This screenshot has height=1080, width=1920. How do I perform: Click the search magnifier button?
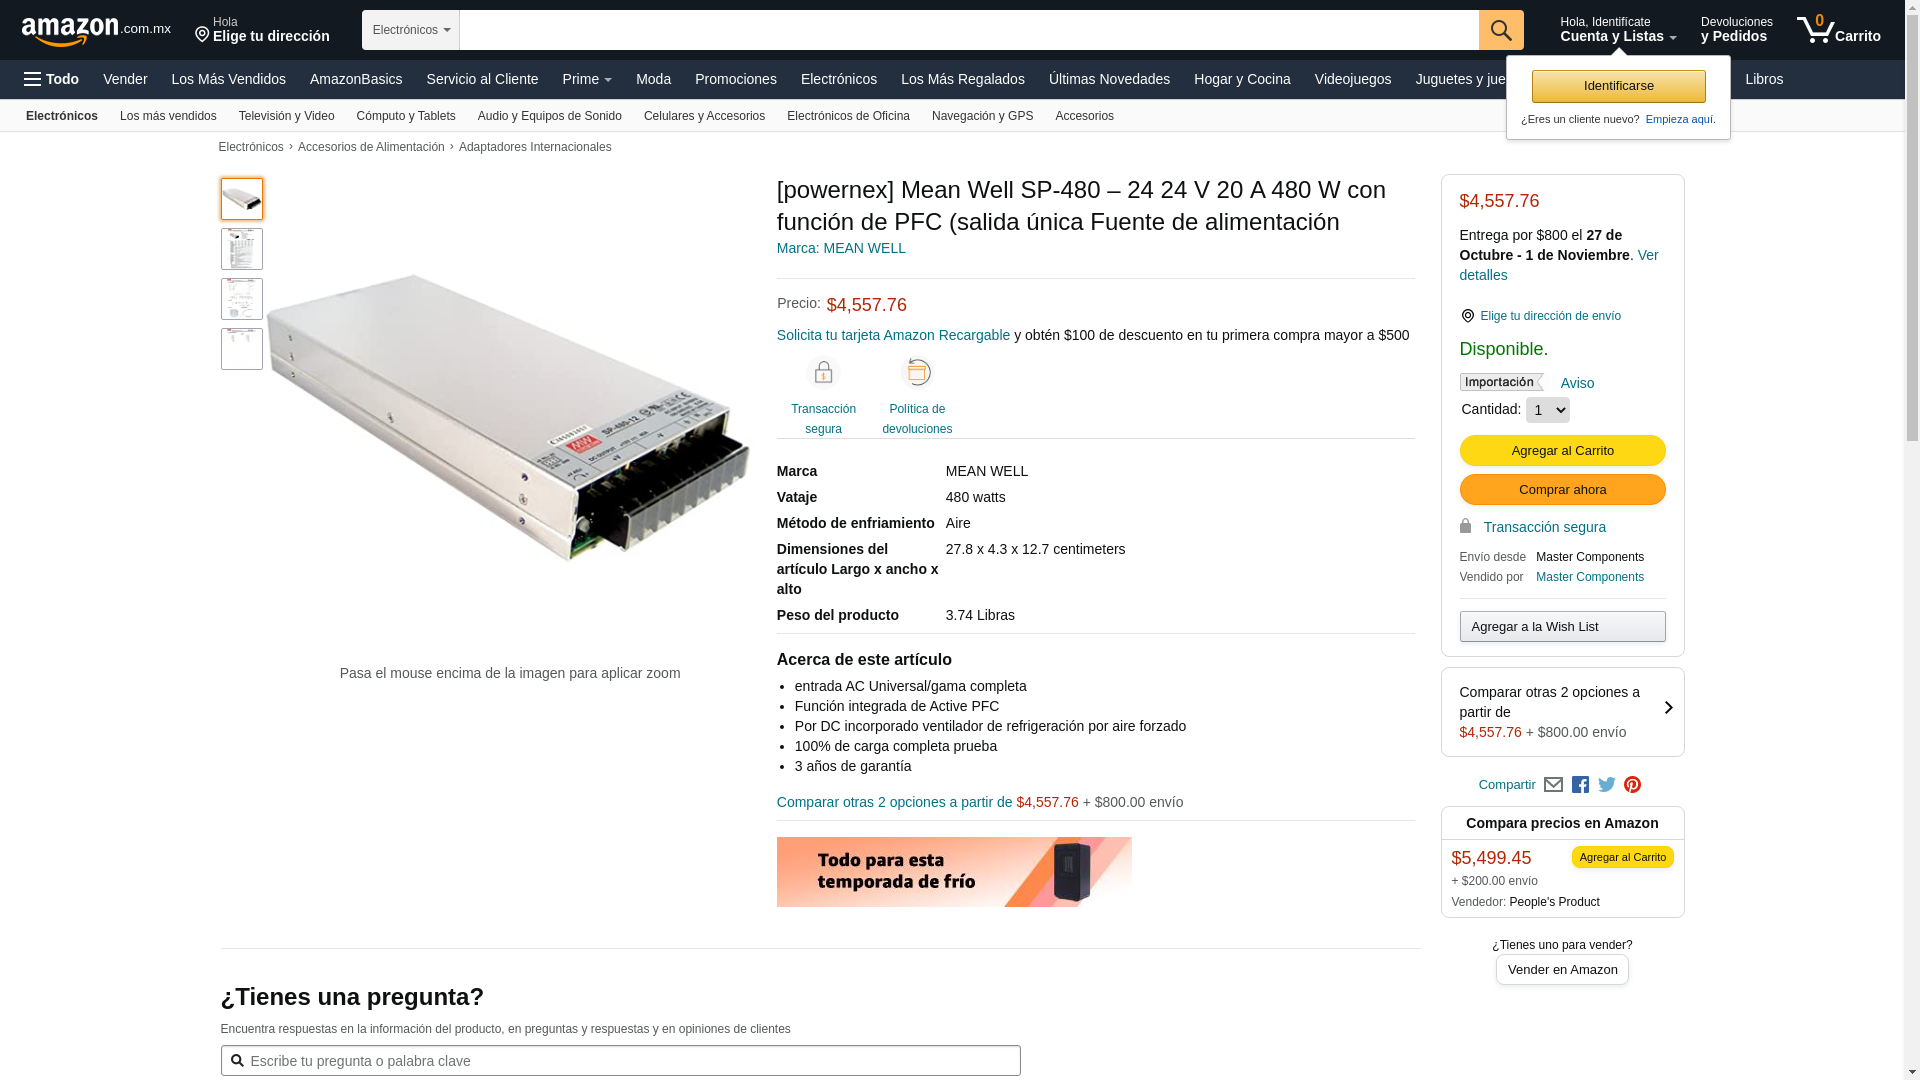[x=1501, y=30]
